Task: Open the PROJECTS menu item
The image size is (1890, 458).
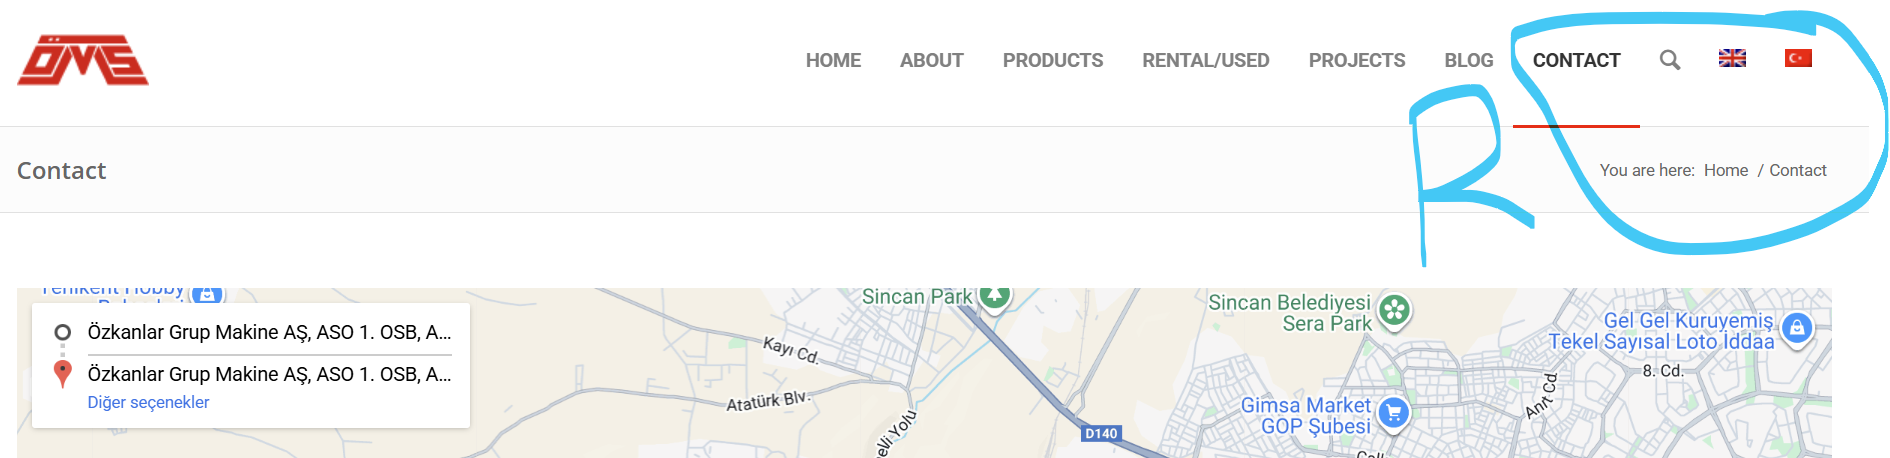Action: [1357, 60]
